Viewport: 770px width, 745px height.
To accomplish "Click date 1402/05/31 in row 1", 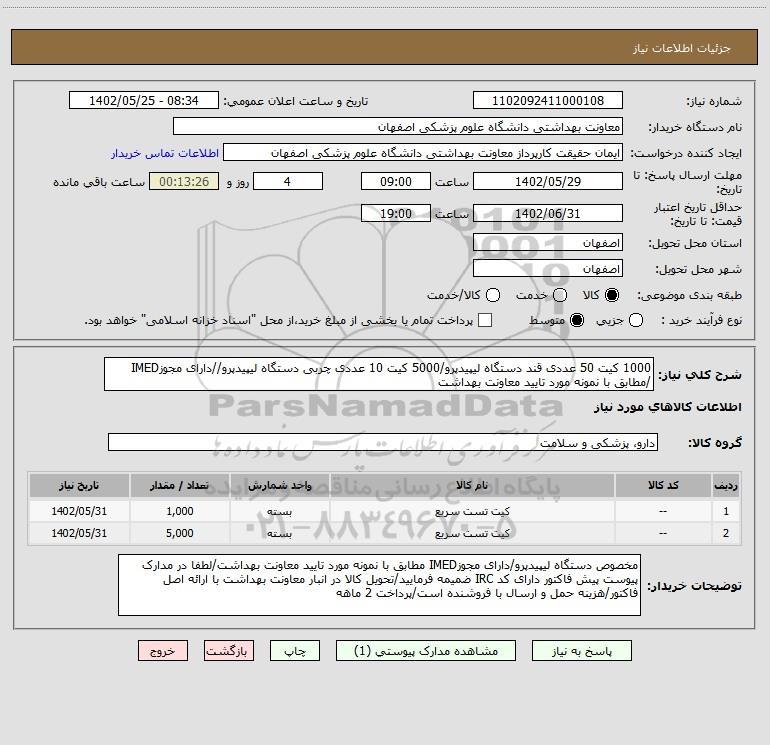I will point(79,511).
